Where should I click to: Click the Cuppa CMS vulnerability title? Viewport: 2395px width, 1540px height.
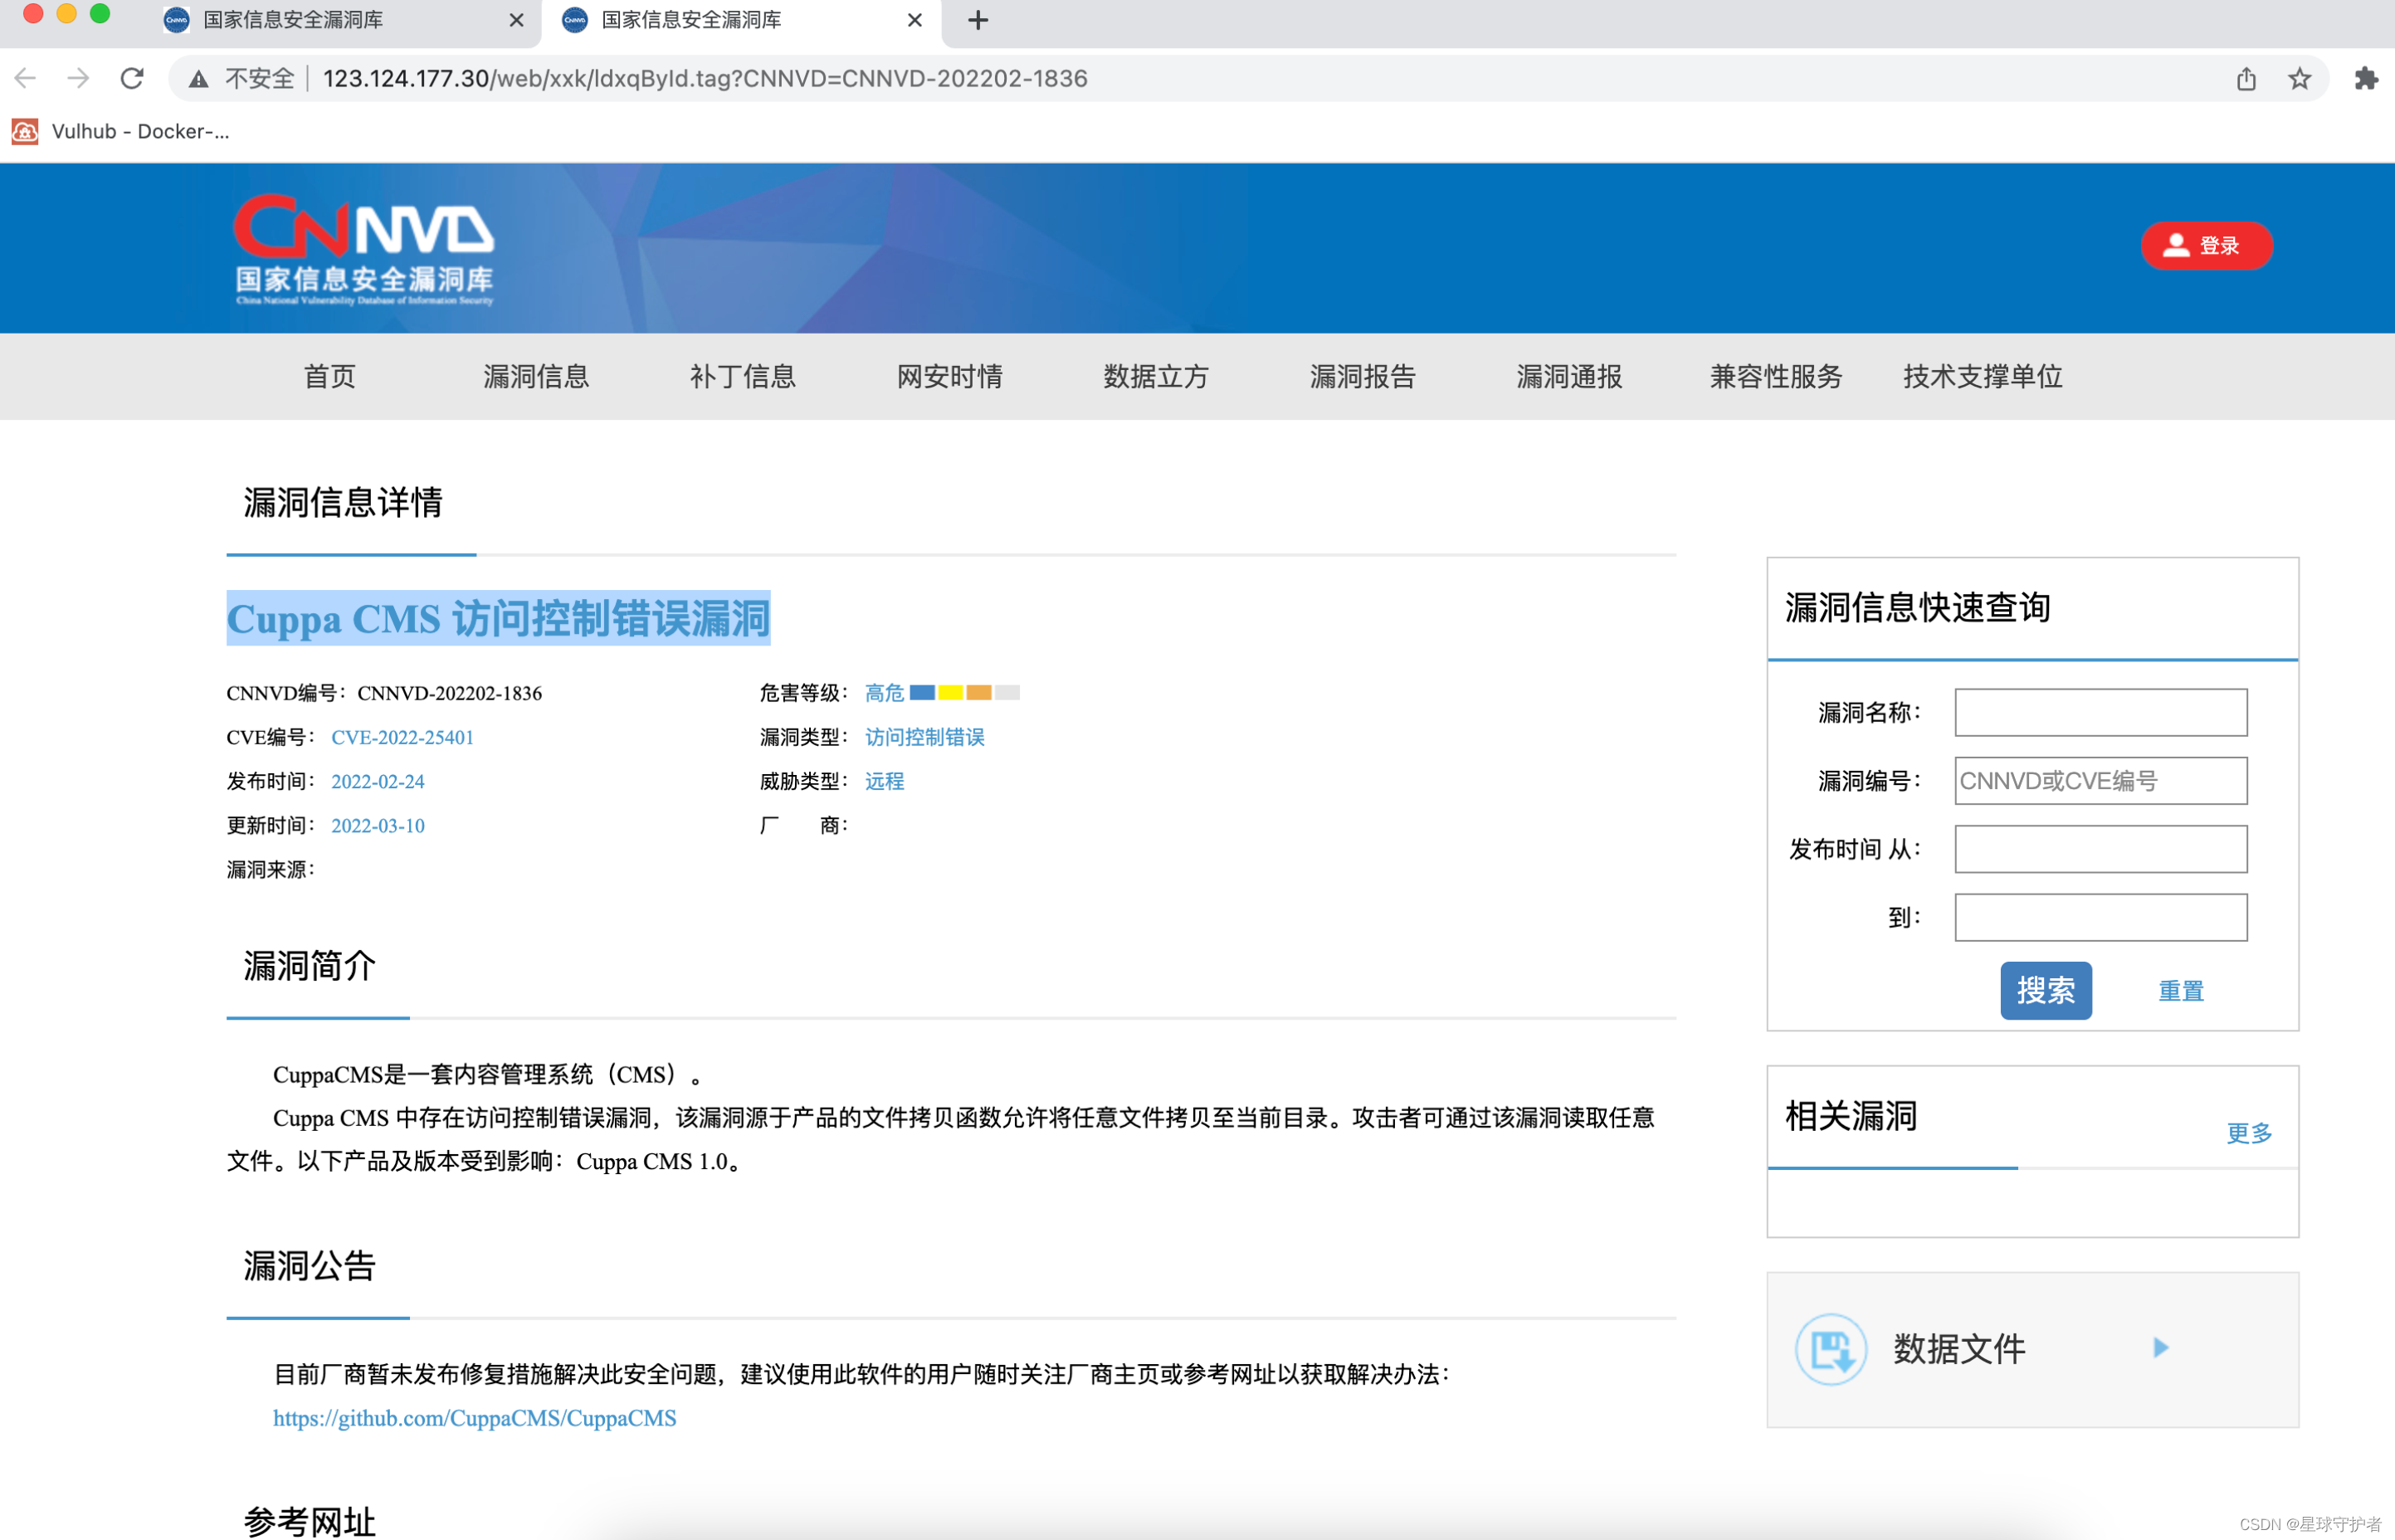coord(498,618)
